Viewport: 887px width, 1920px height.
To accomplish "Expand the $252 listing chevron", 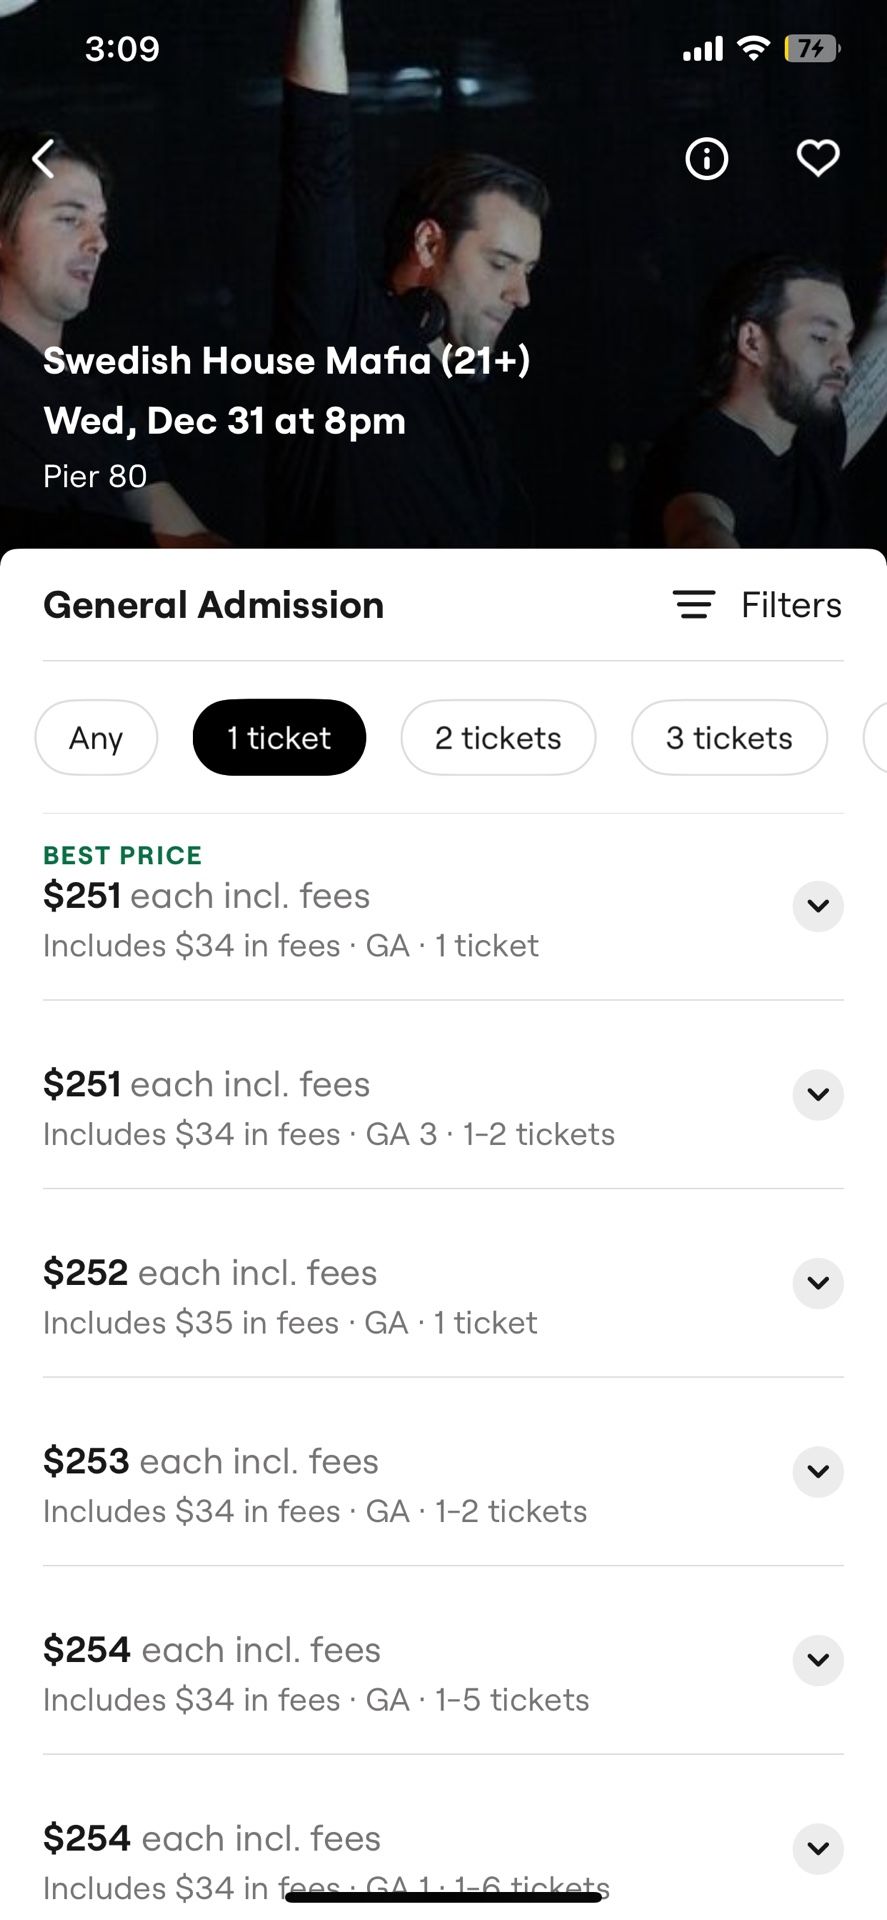I will tap(818, 1283).
